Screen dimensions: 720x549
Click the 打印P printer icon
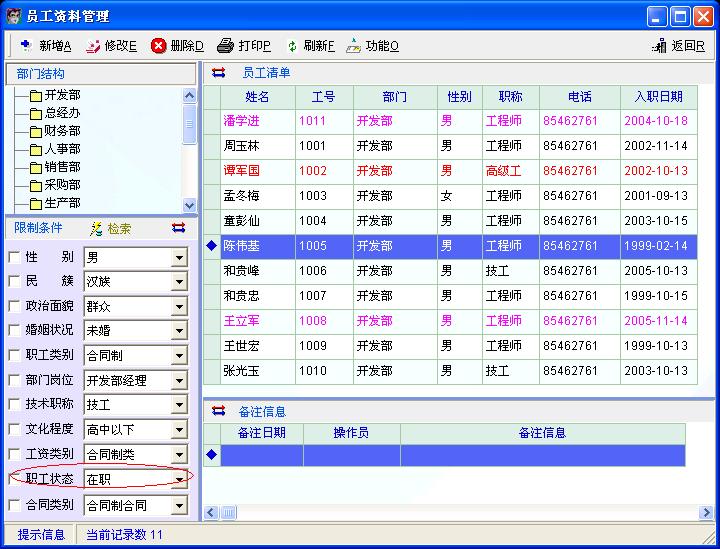click(x=225, y=45)
